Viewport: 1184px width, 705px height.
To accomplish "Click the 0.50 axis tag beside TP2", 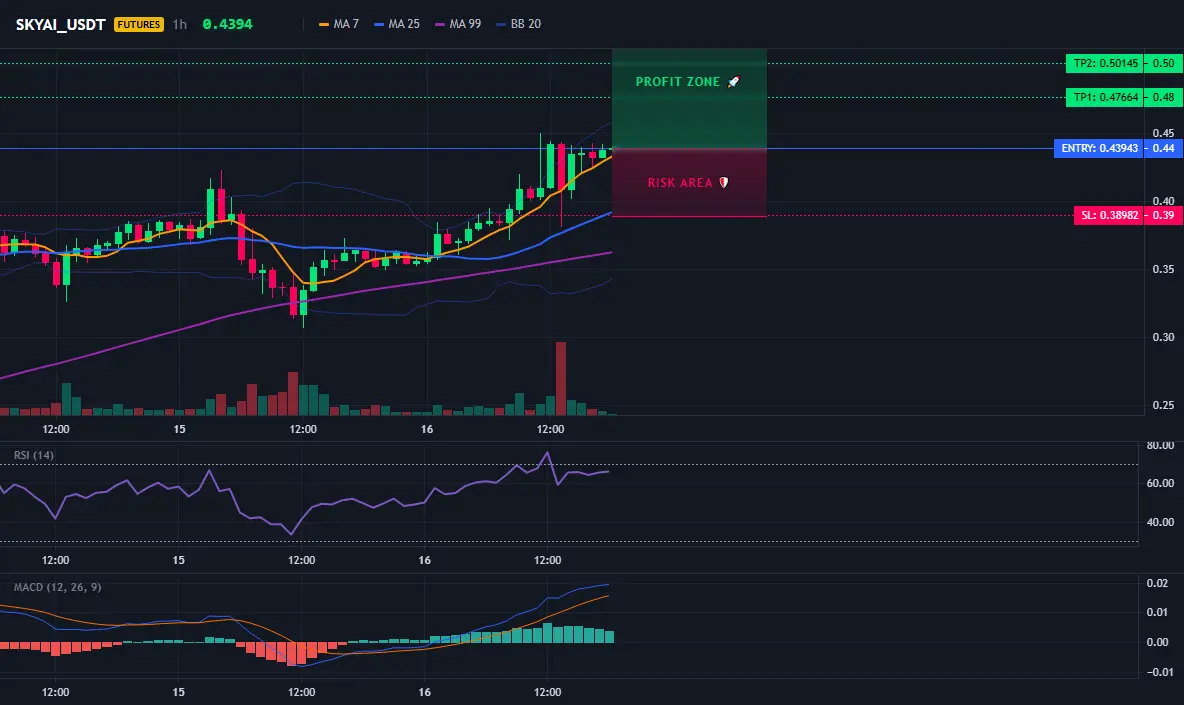I will 1164,63.
